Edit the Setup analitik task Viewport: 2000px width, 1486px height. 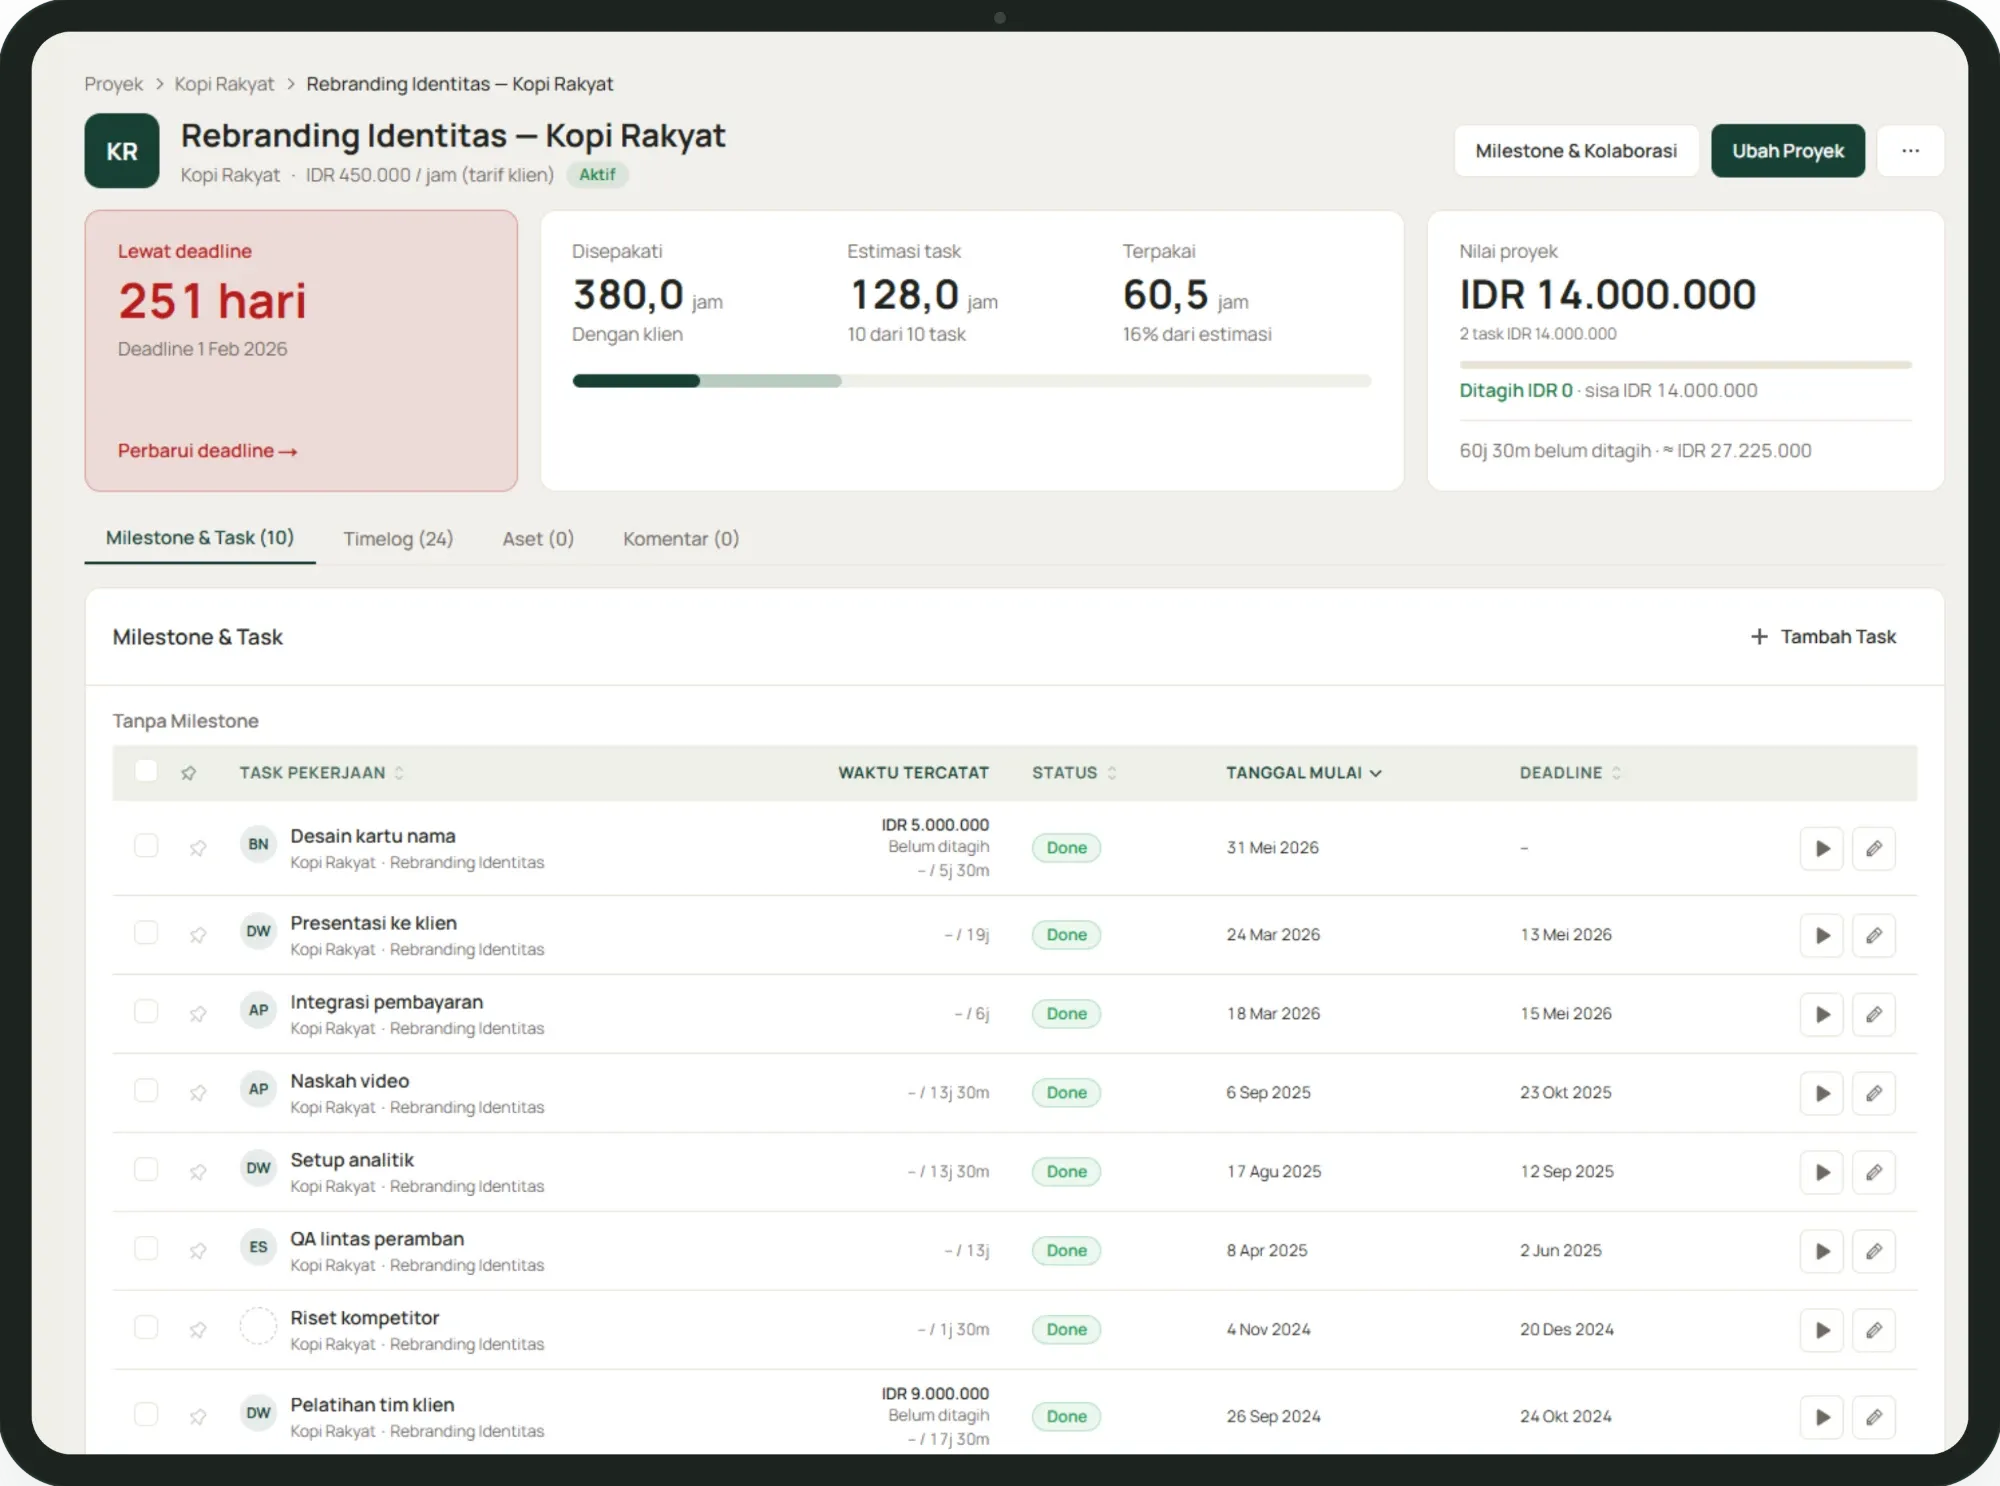1874,1172
